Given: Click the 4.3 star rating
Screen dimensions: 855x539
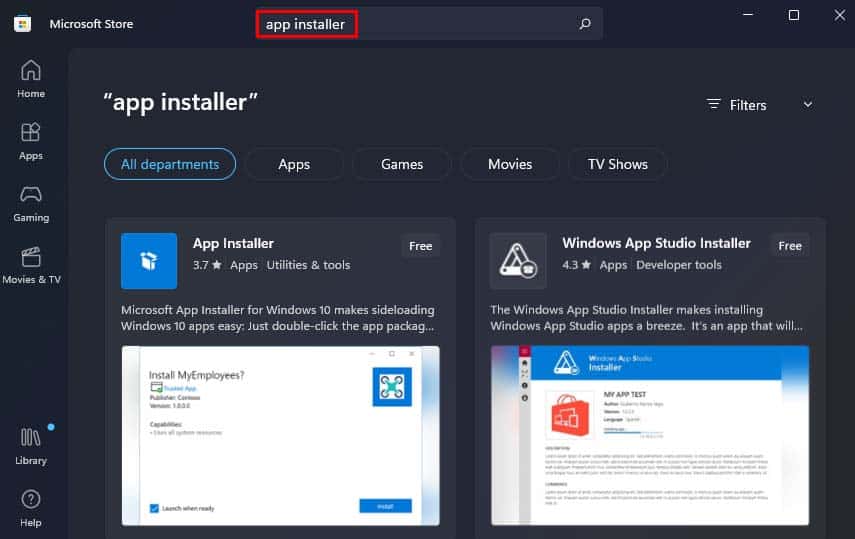Looking at the screenshot, I should (x=576, y=265).
